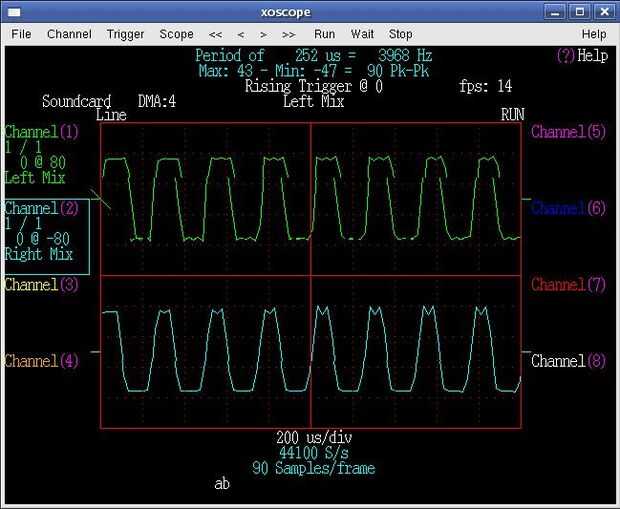Select Channel(6) blue label

pos(568,208)
